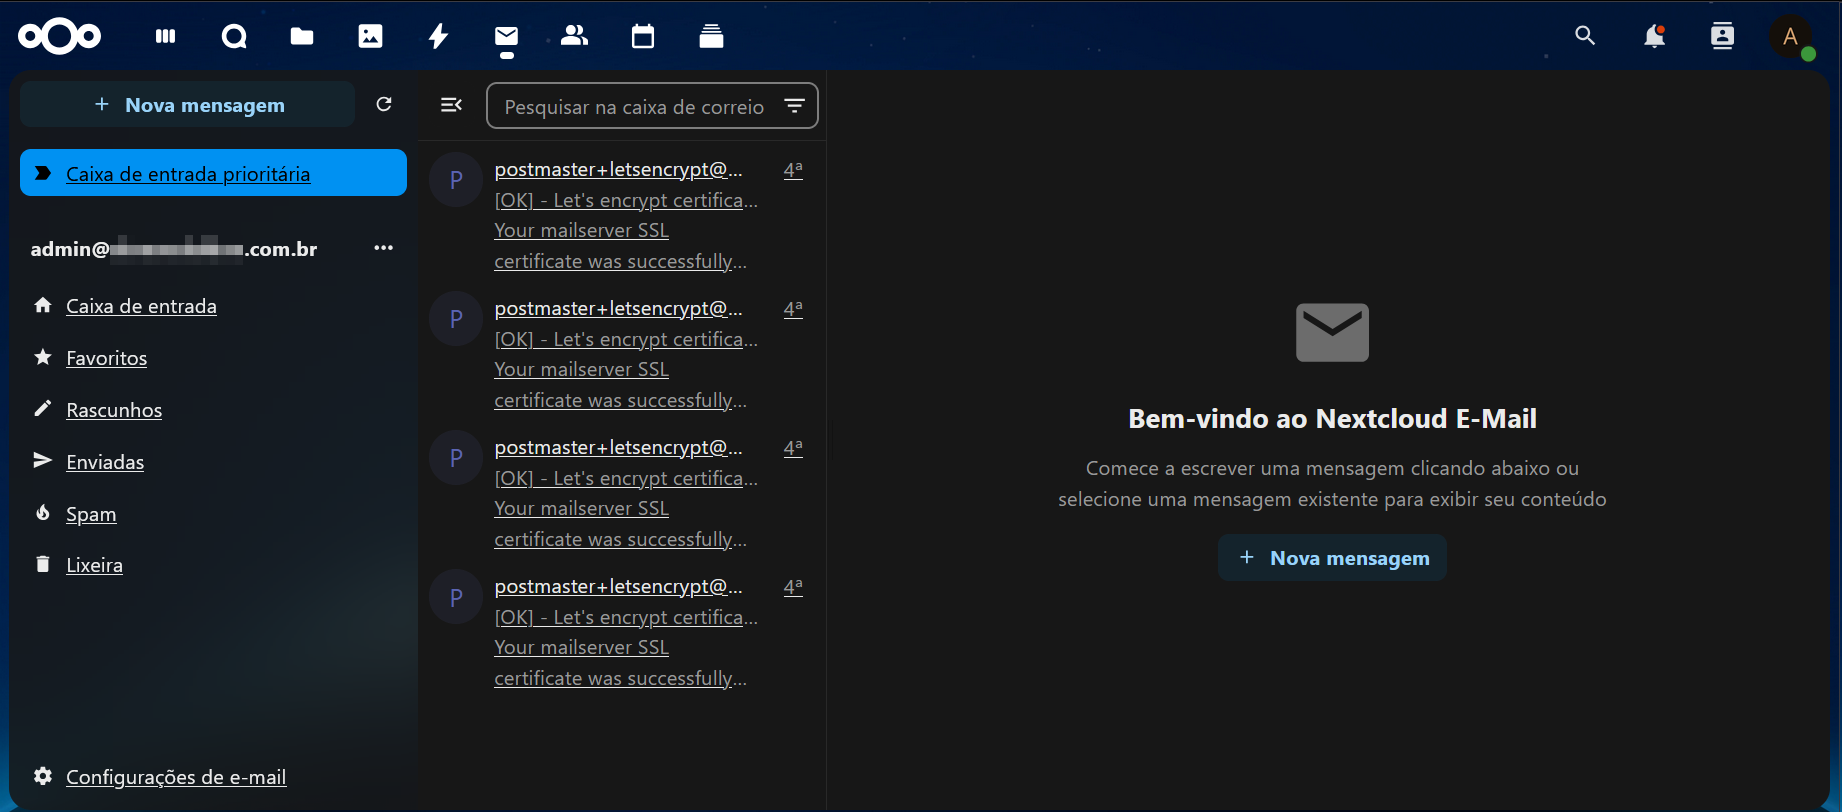This screenshot has width=1842, height=812.
Task: Click the P avatar of the first message
Action: coord(456,180)
